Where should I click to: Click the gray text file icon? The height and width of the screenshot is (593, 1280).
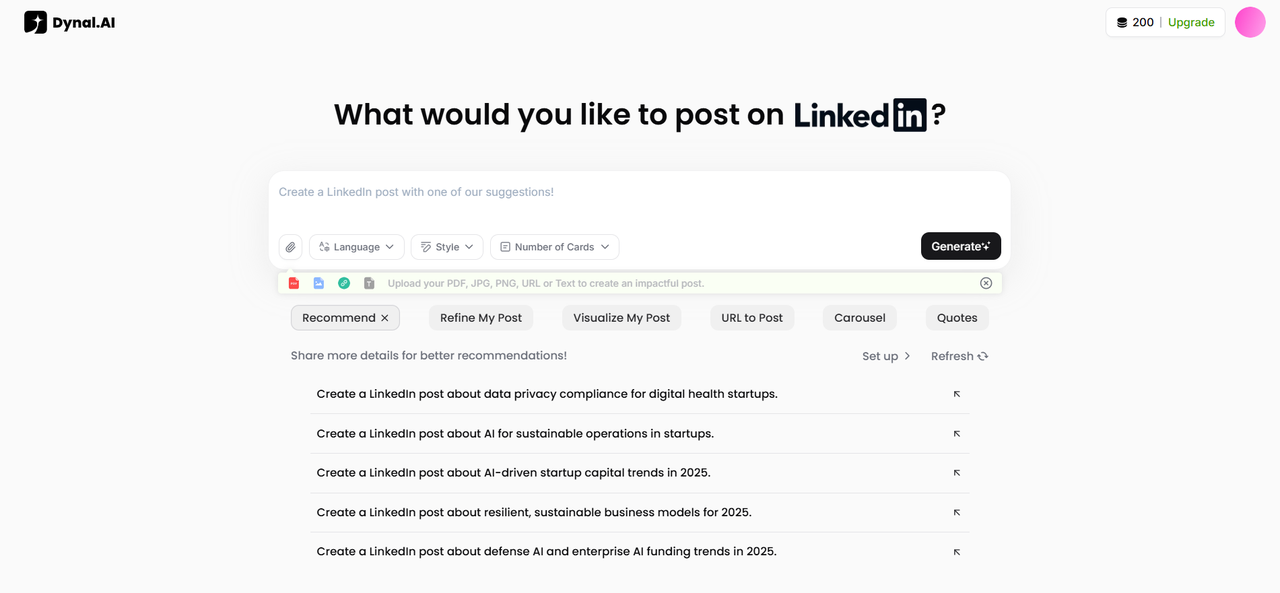369,283
